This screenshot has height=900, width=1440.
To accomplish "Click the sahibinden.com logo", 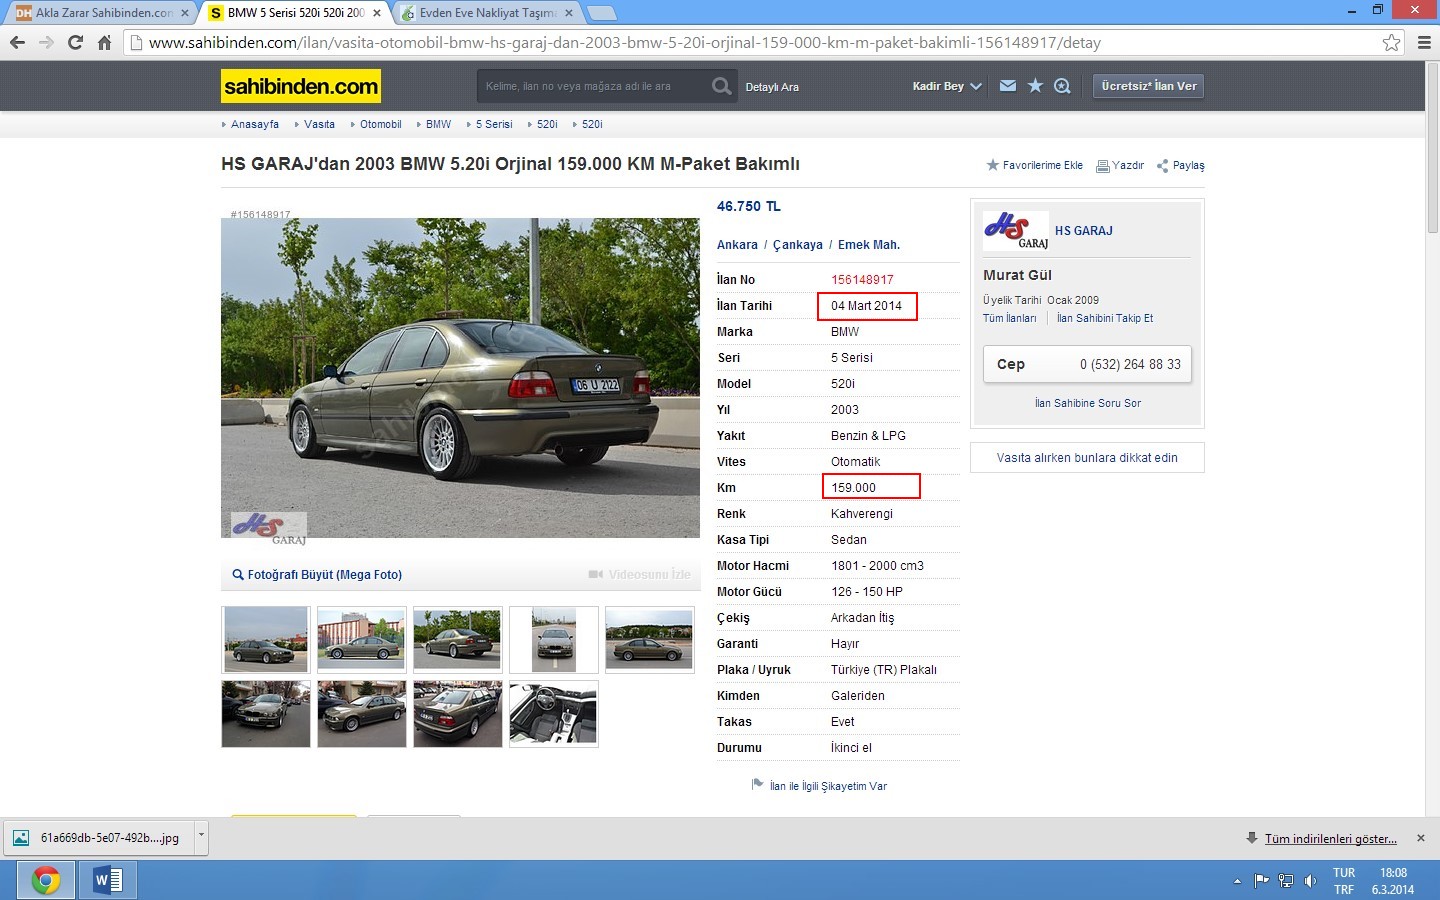I will click(300, 86).
